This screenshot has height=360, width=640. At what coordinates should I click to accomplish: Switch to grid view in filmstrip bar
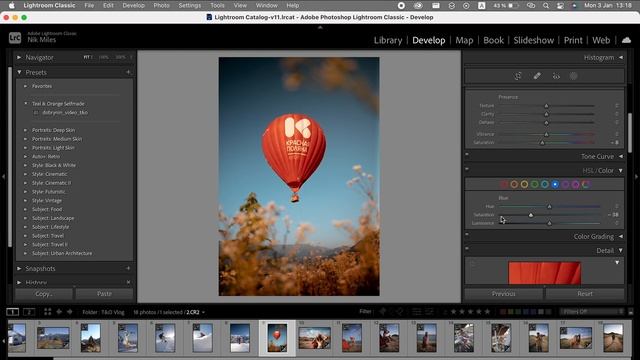tap(47, 312)
